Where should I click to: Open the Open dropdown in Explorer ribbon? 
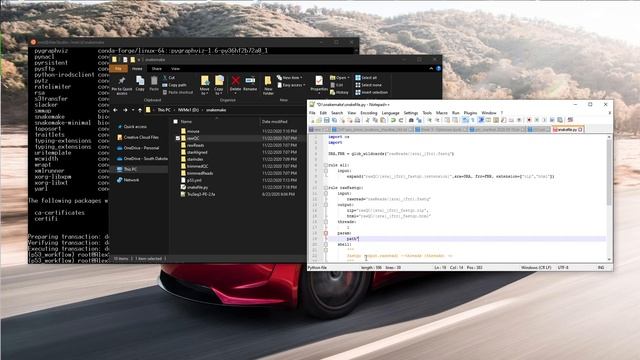coord(340,78)
